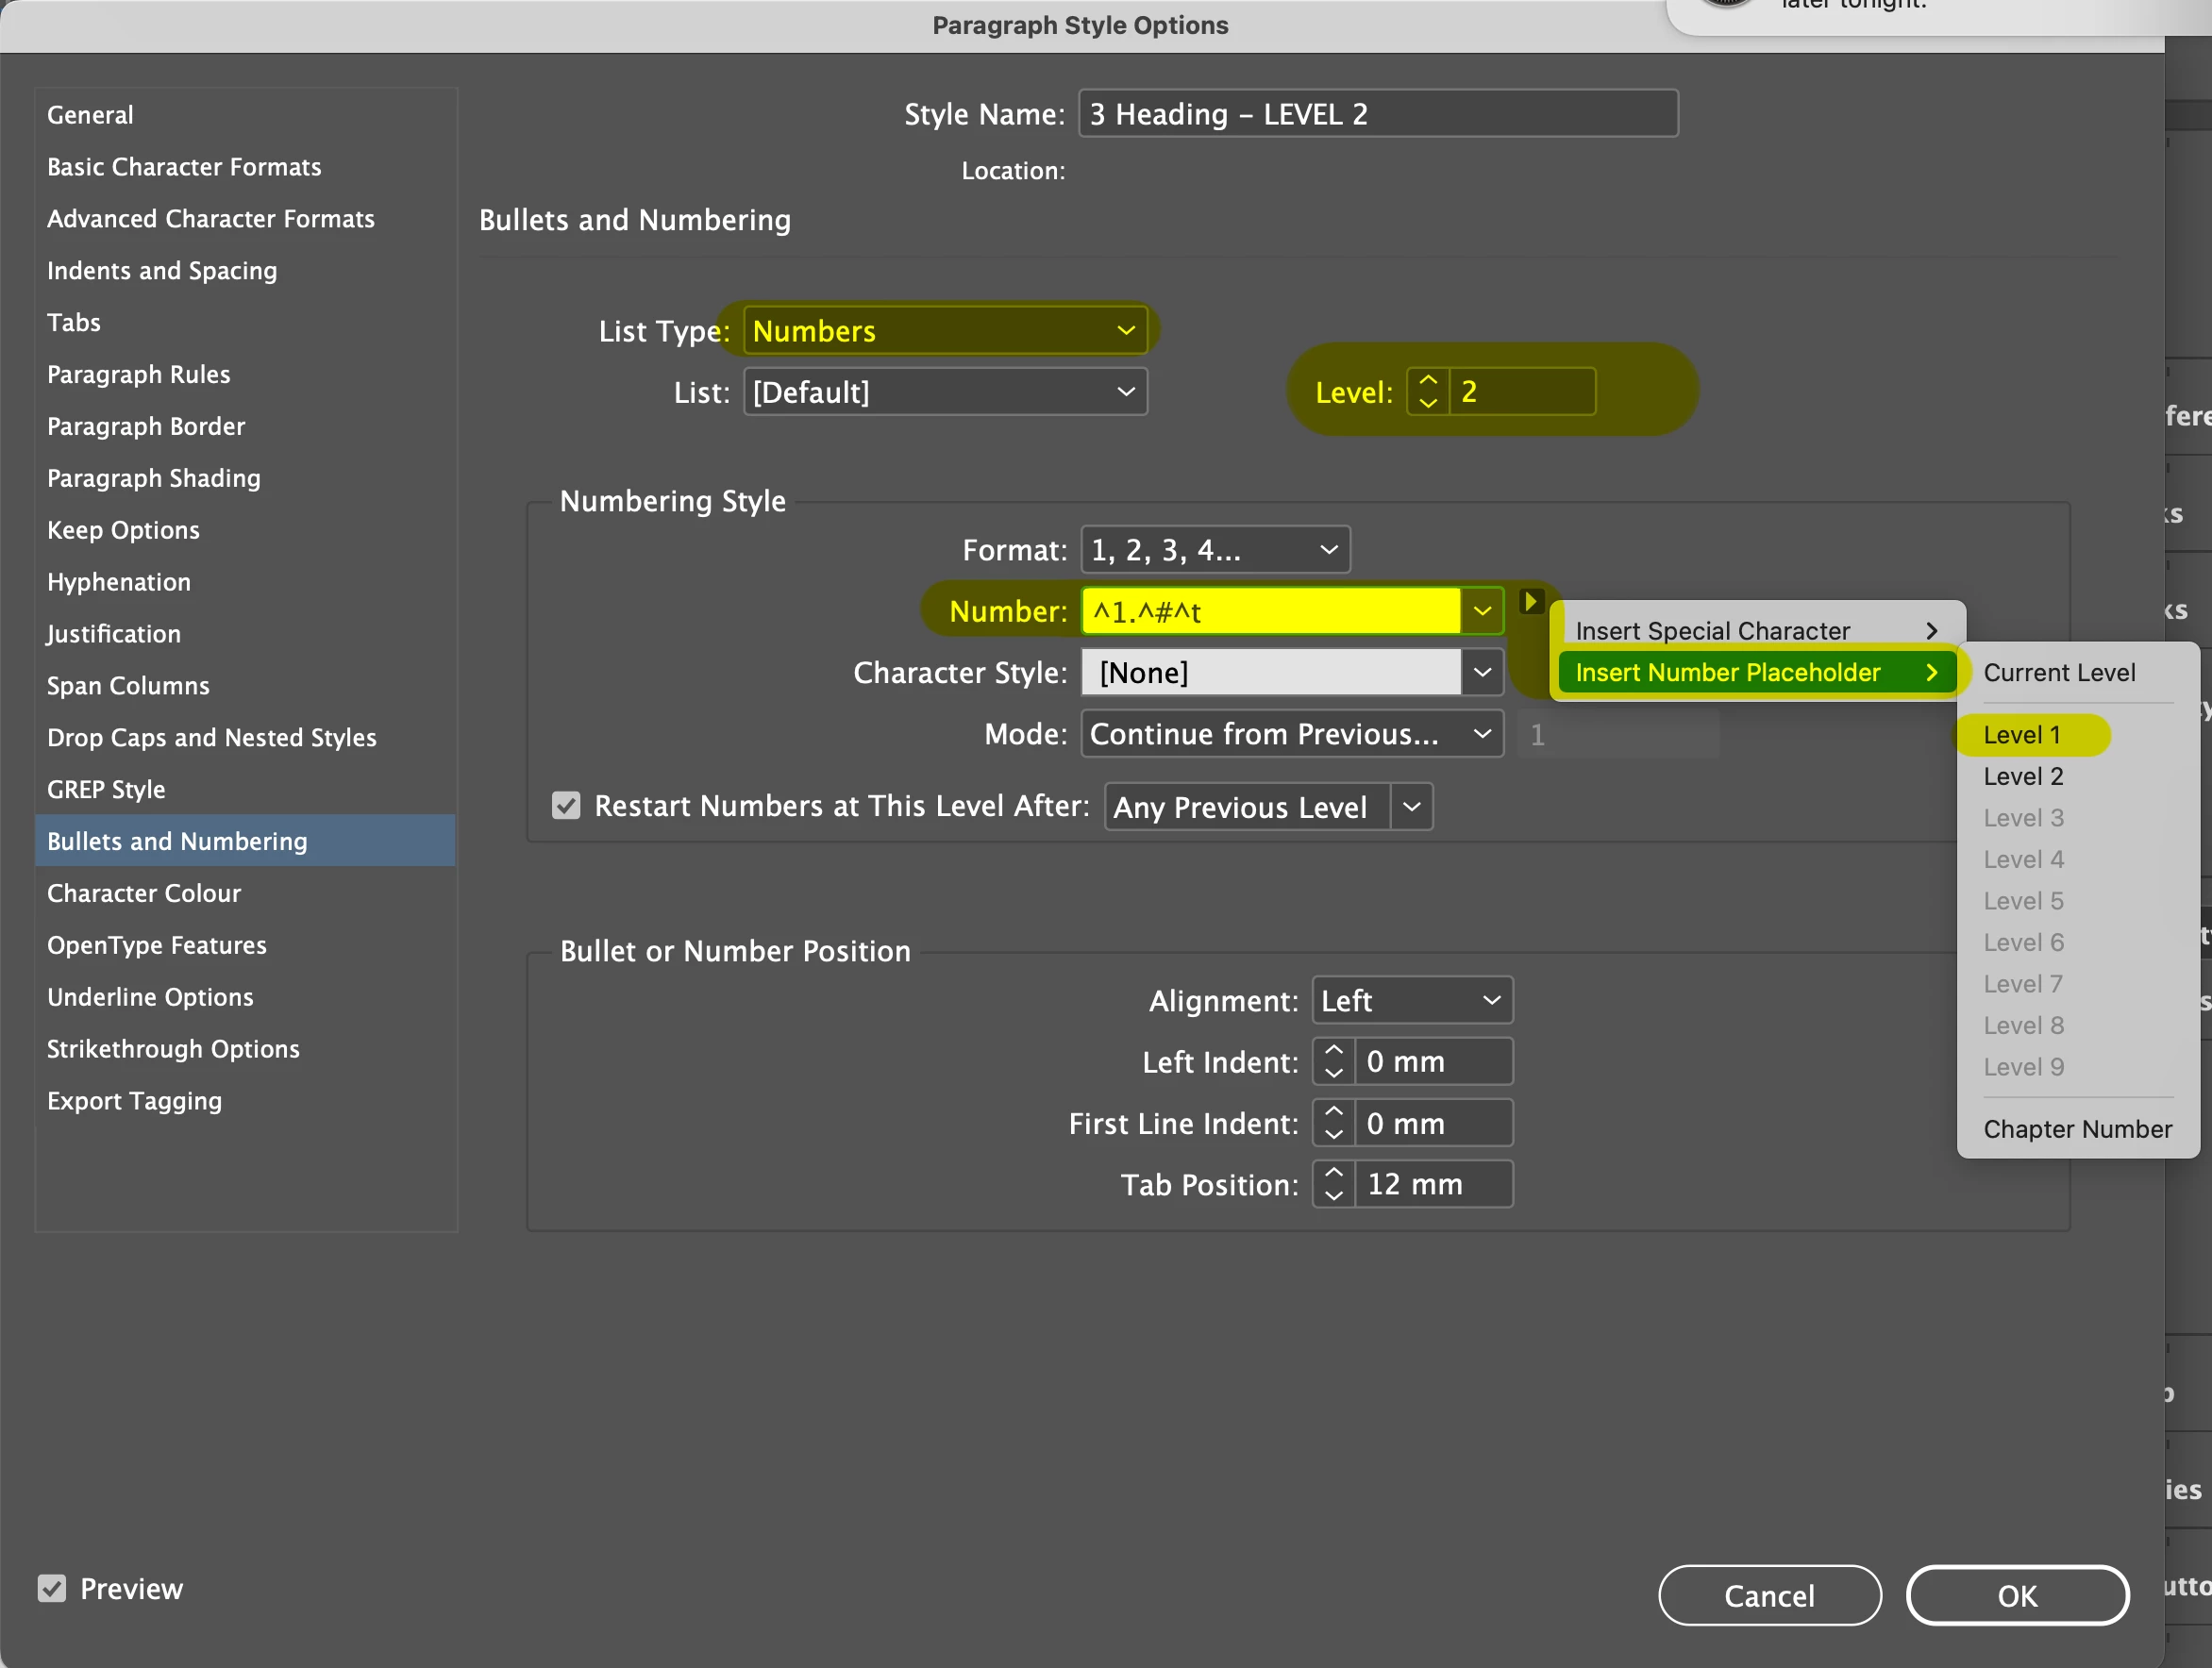
Task: Switch to the Indents and Spacing section
Action: 162,271
